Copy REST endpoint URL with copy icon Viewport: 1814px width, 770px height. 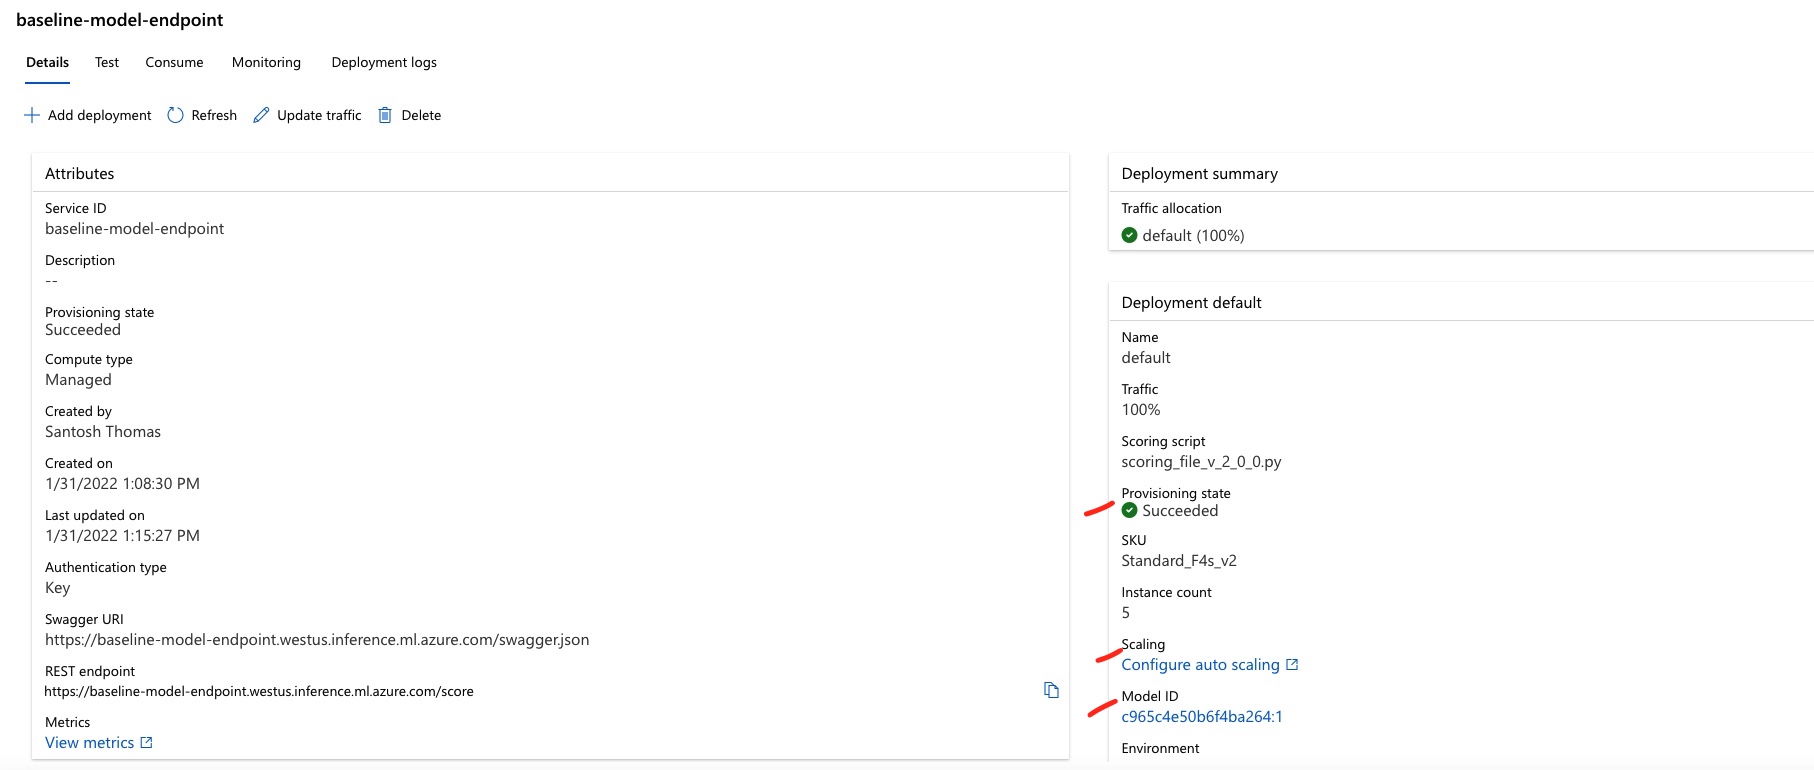pyautogui.click(x=1051, y=690)
